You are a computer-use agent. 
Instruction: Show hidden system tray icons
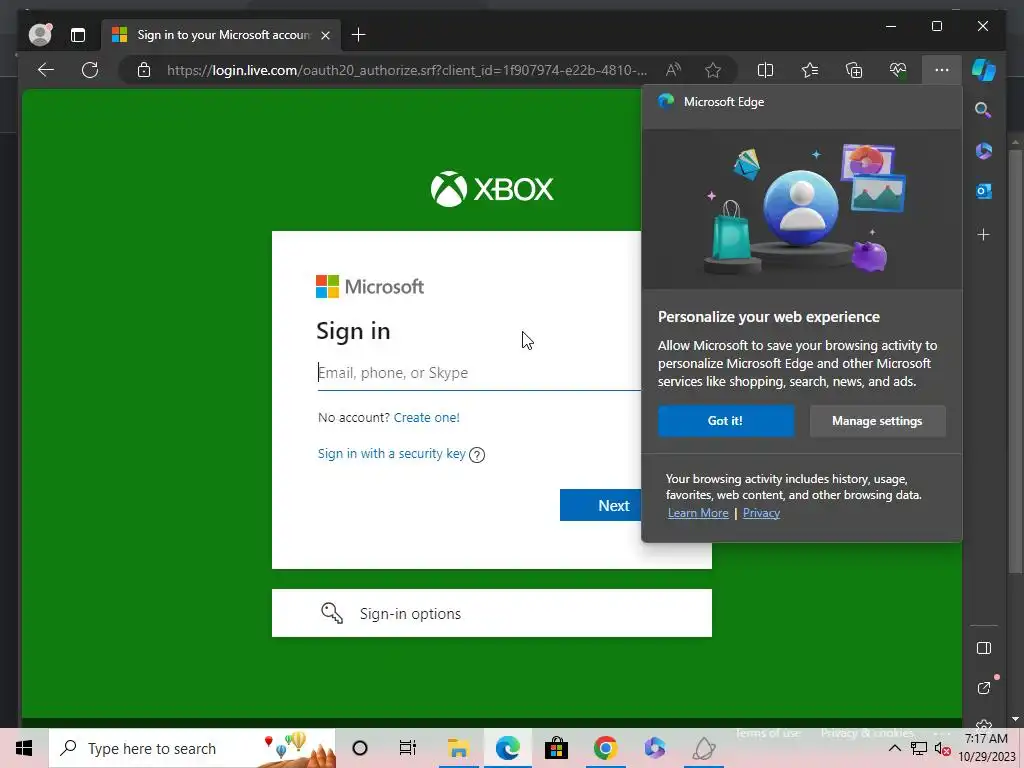(895, 748)
